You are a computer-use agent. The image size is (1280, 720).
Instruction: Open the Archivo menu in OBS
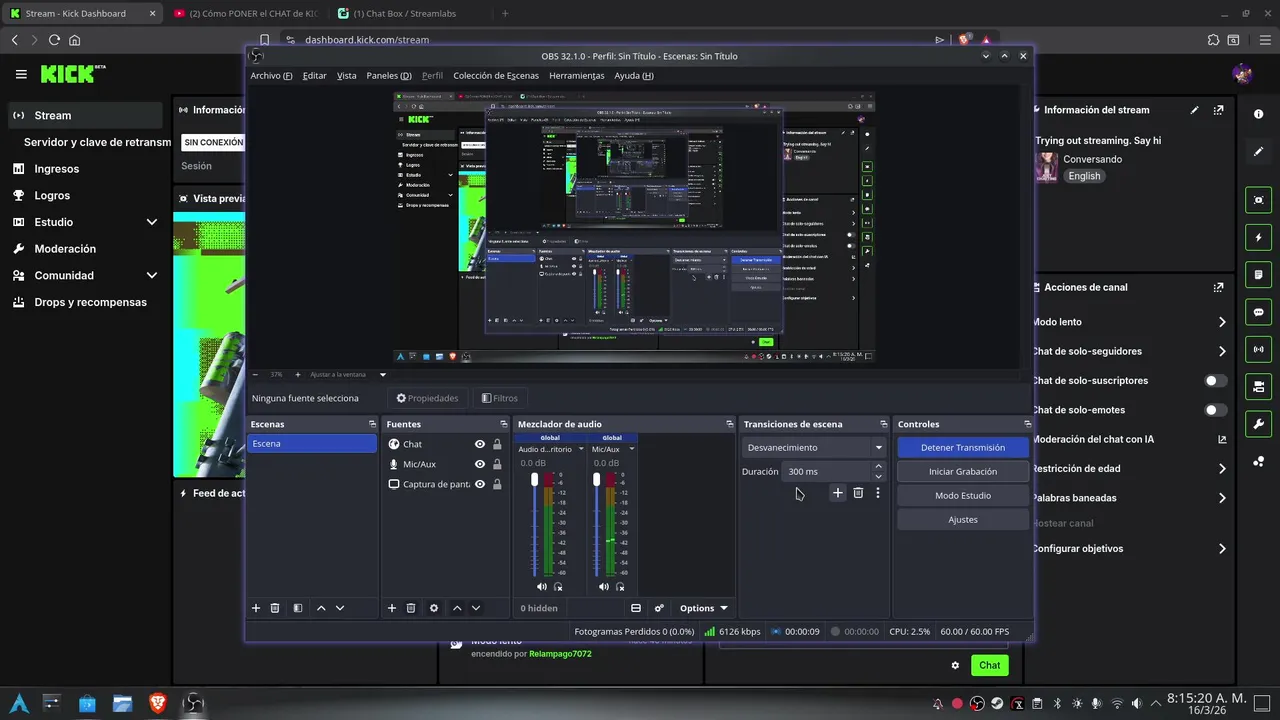click(x=271, y=76)
